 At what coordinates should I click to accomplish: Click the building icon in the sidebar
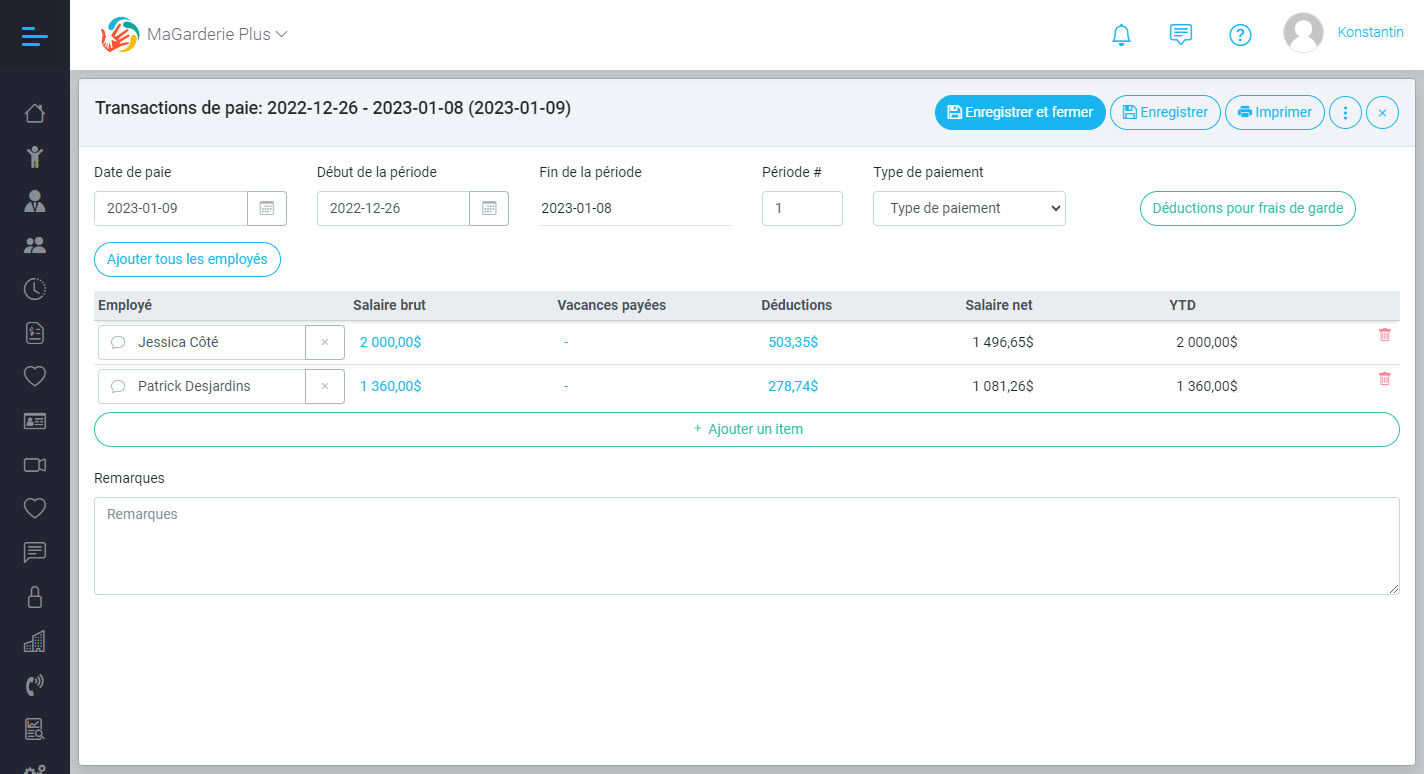(x=35, y=640)
